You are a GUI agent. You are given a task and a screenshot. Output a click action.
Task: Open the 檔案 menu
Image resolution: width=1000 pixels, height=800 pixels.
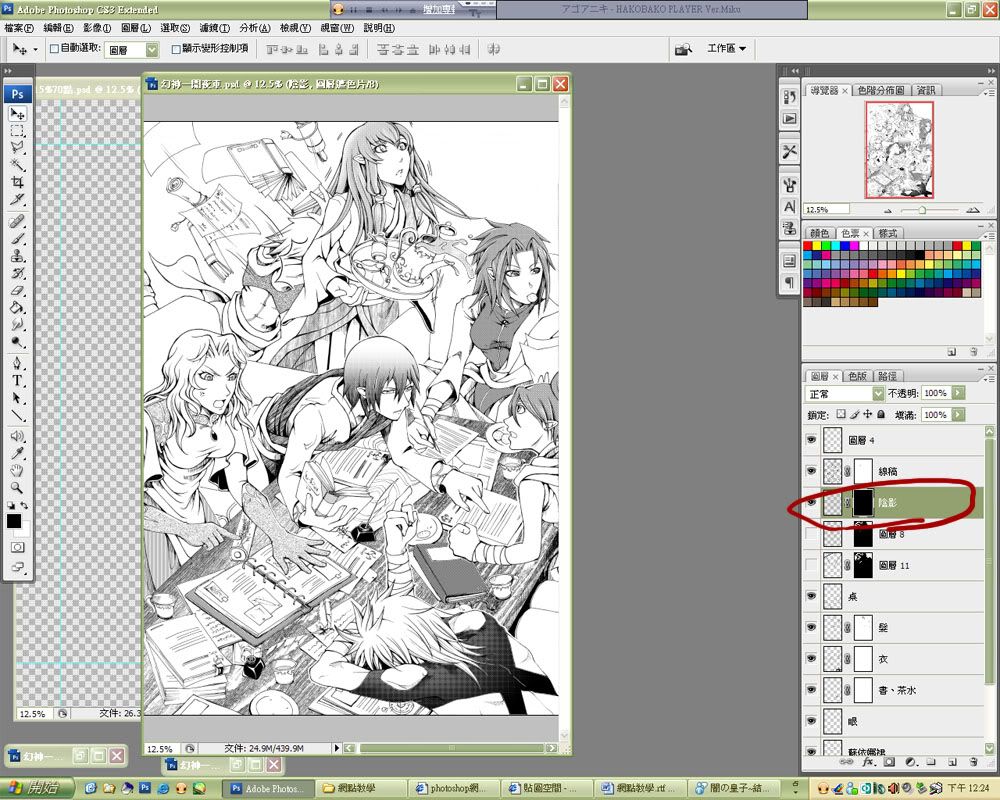coord(19,28)
